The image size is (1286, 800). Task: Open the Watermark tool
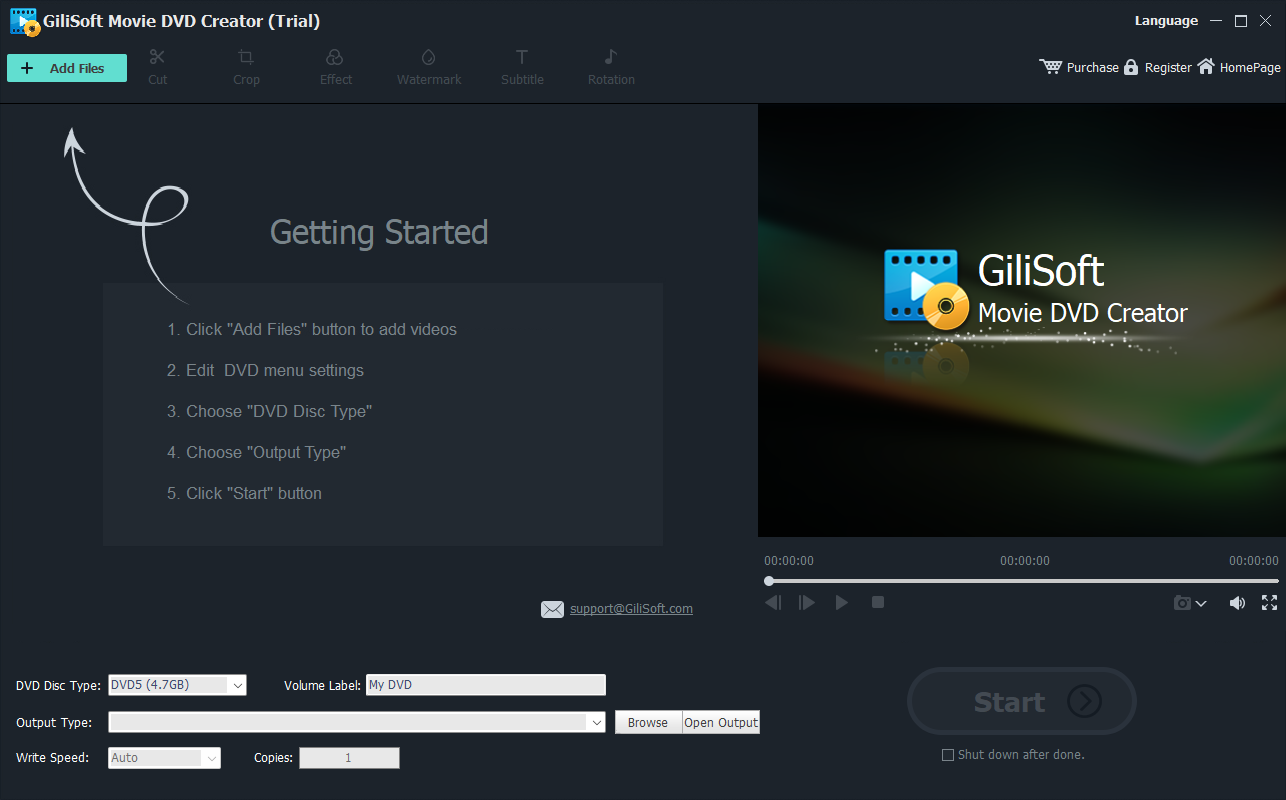click(x=429, y=67)
